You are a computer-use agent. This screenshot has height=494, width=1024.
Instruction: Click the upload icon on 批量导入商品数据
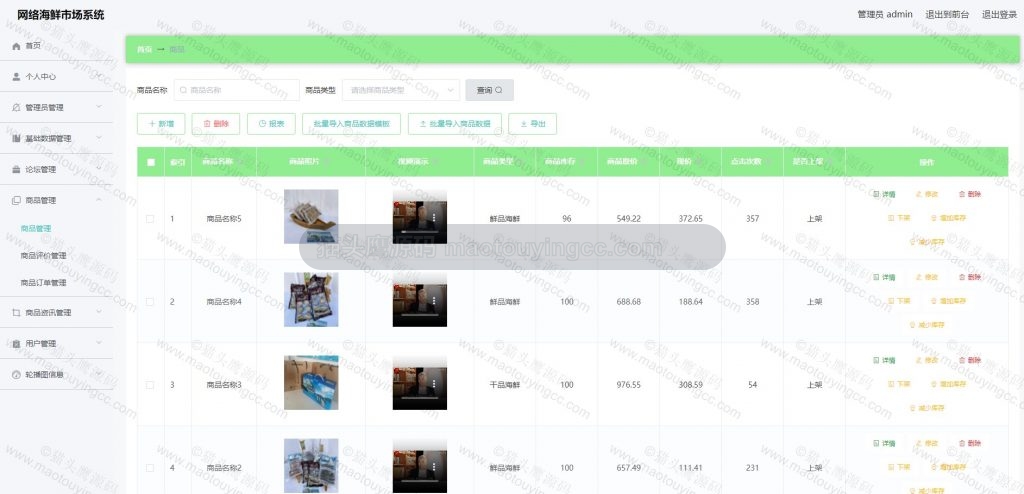(423, 124)
